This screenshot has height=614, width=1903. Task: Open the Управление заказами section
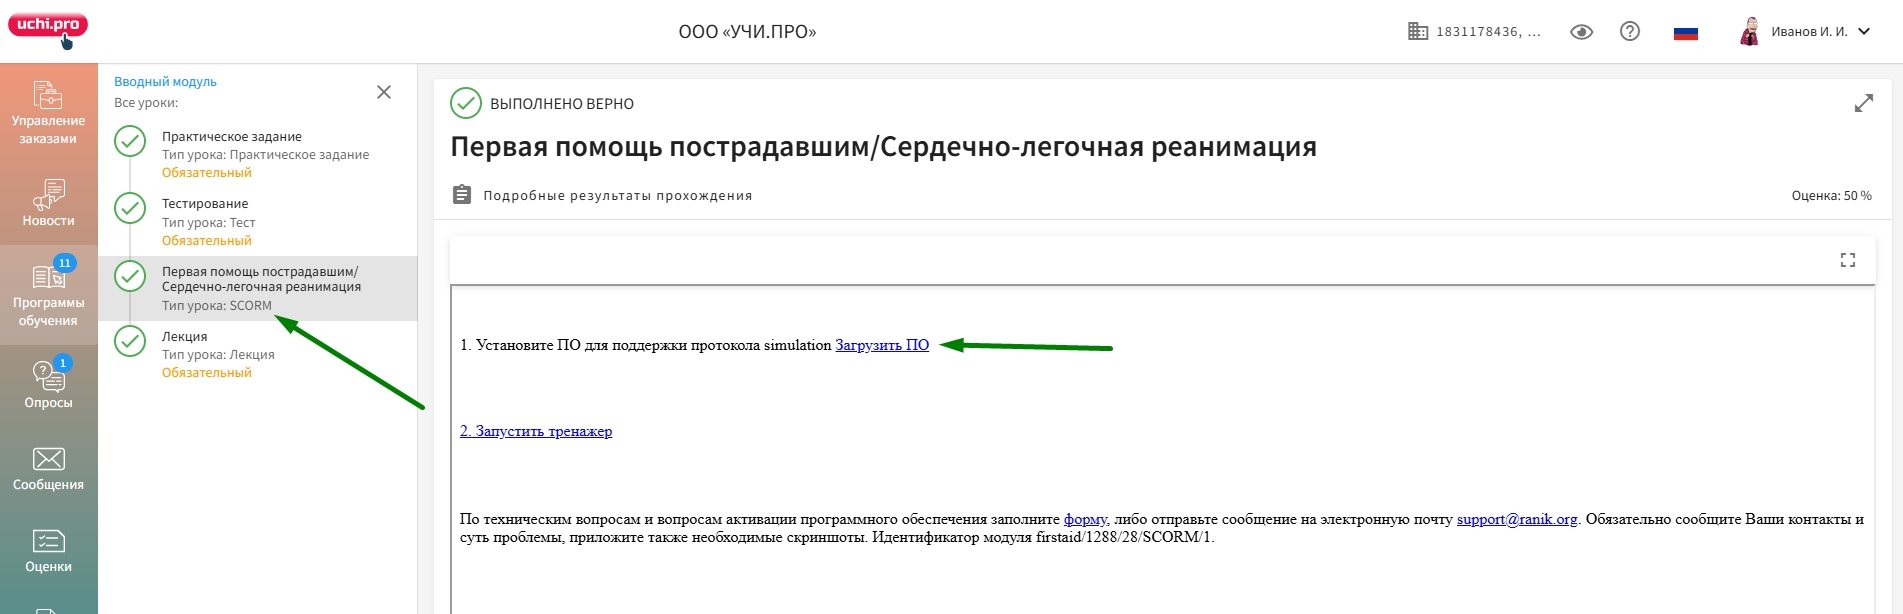point(48,113)
